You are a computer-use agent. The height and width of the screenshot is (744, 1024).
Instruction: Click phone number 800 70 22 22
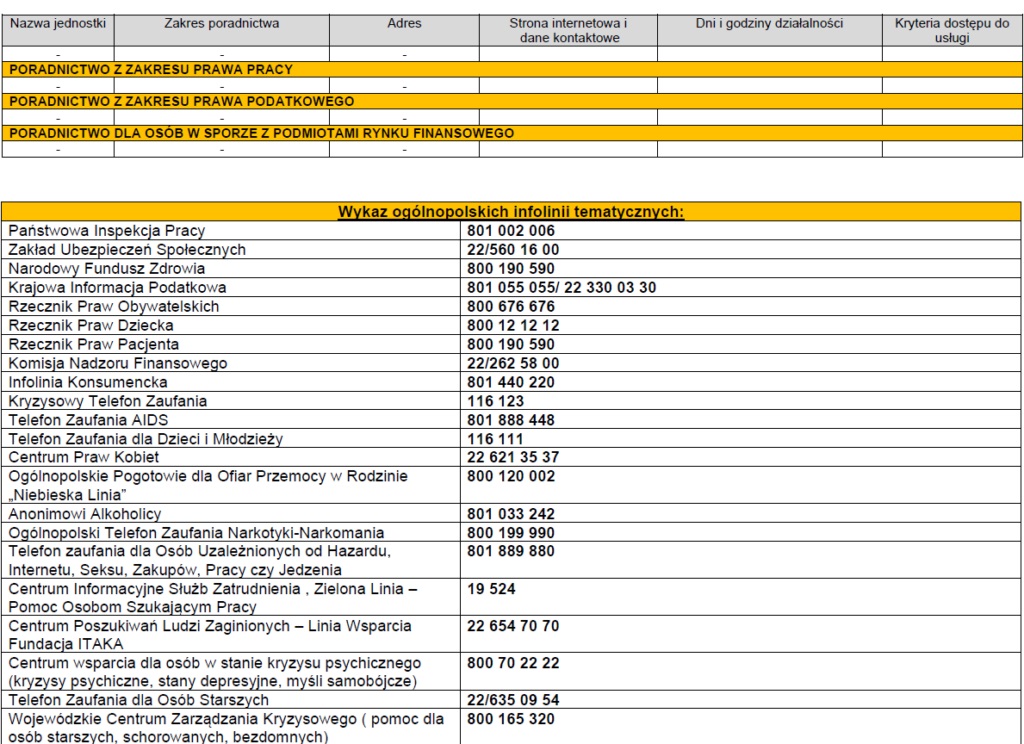pyautogui.click(x=513, y=664)
